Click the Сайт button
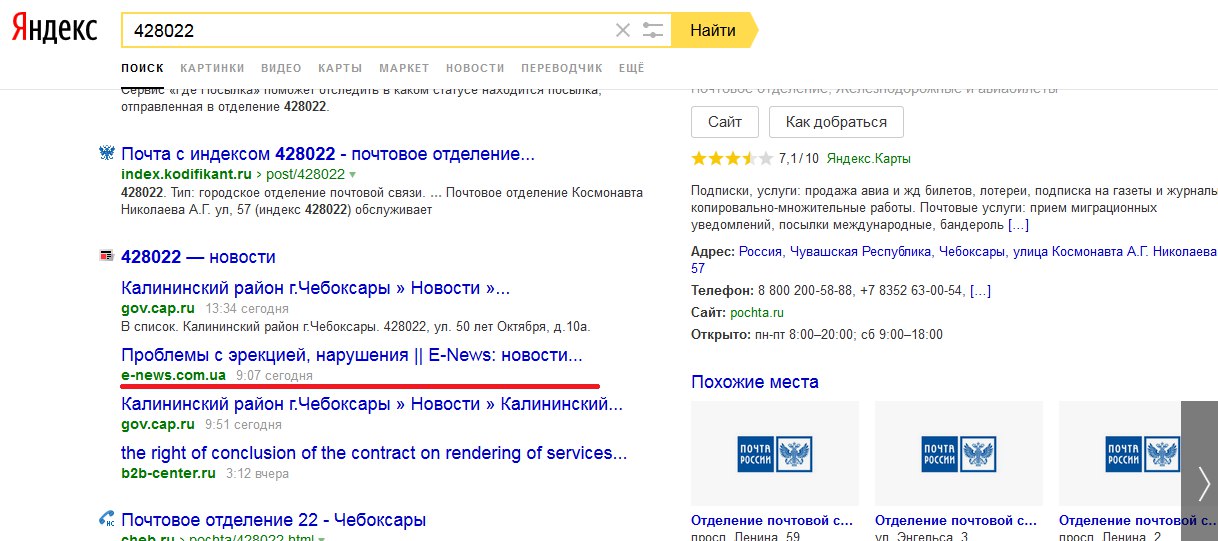1218x541 pixels. pos(725,122)
